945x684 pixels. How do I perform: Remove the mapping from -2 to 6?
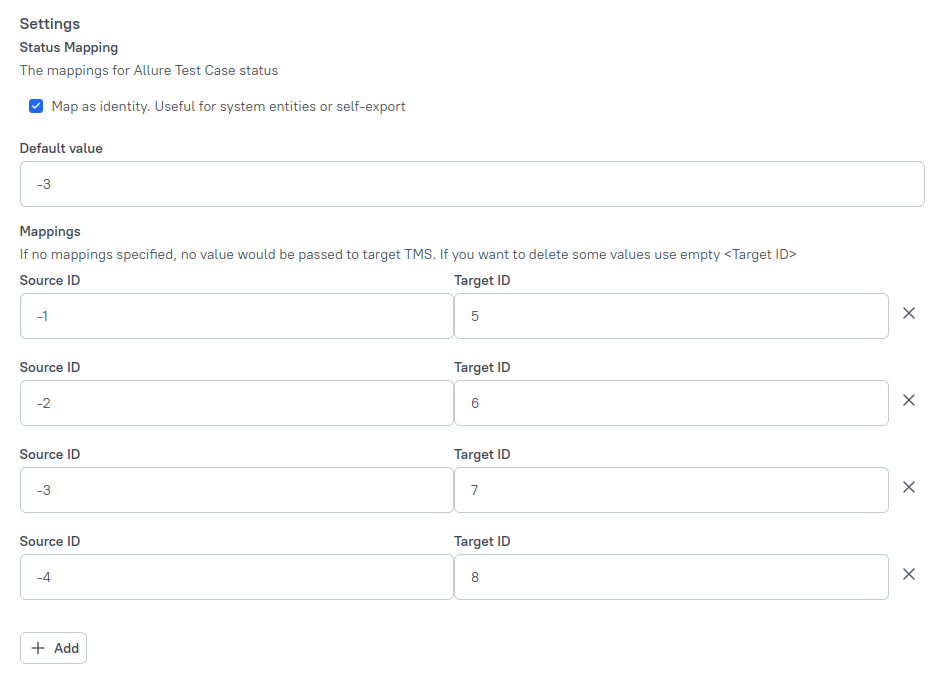coord(909,400)
